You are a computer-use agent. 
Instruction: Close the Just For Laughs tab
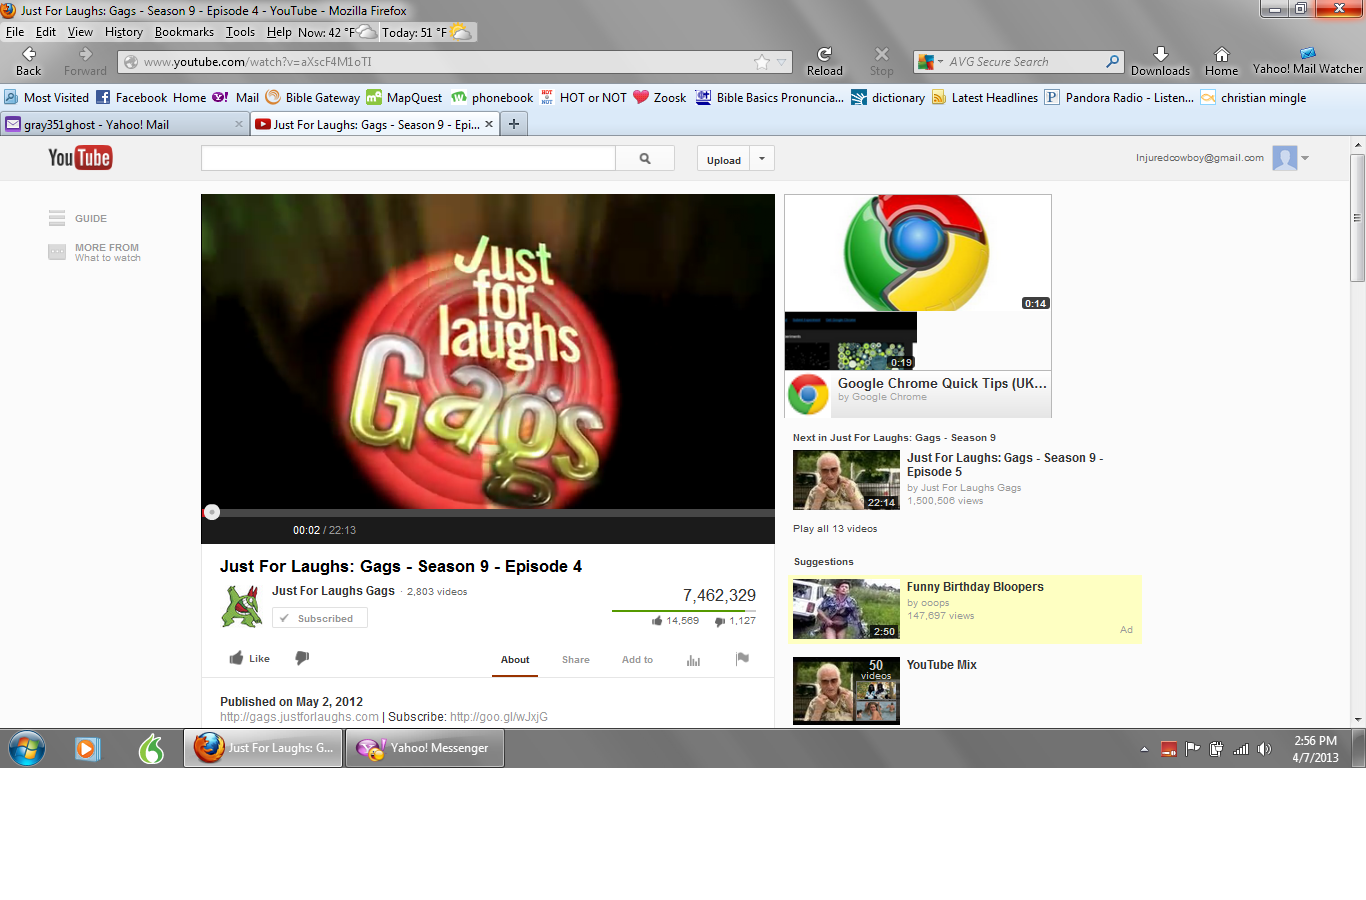(x=489, y=124)
